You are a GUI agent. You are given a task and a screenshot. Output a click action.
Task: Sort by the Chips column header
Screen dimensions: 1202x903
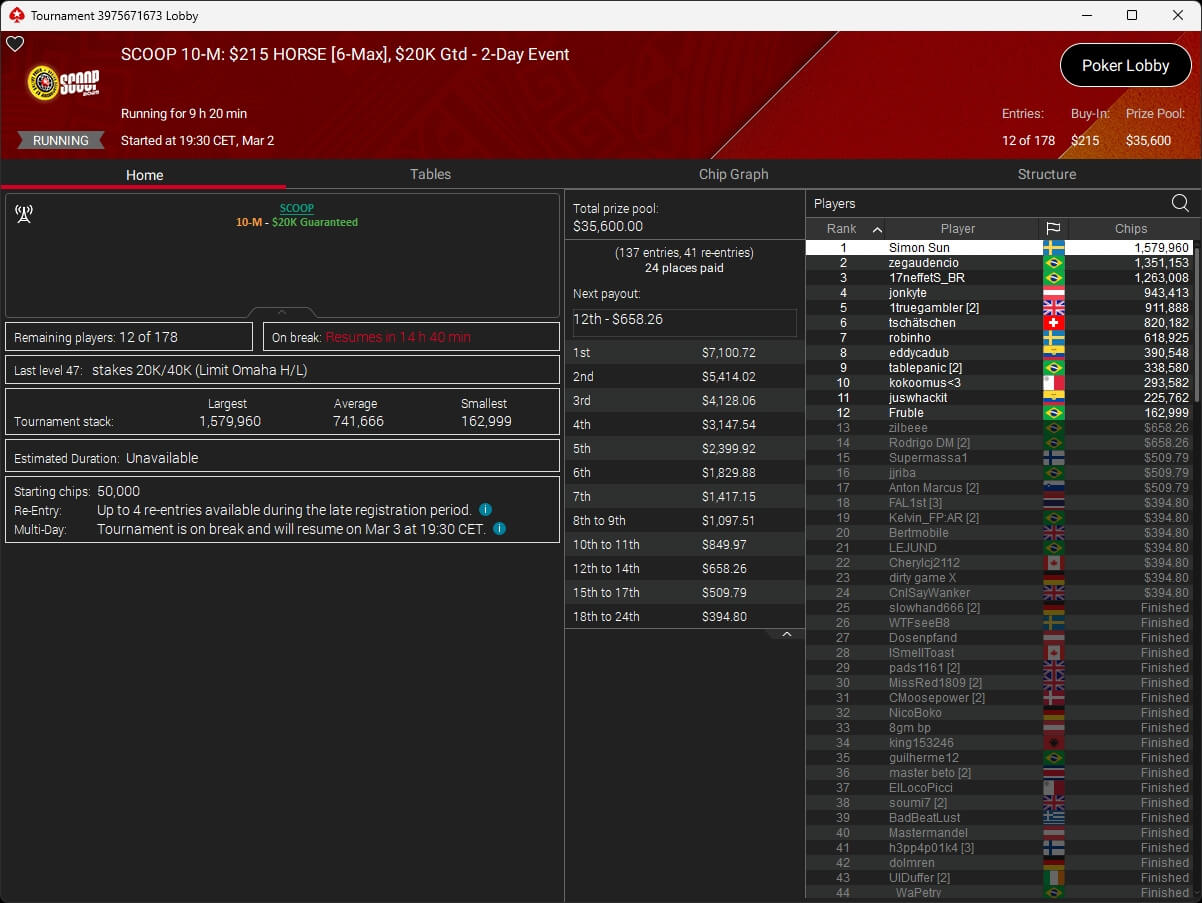[x=1130, y=229]
